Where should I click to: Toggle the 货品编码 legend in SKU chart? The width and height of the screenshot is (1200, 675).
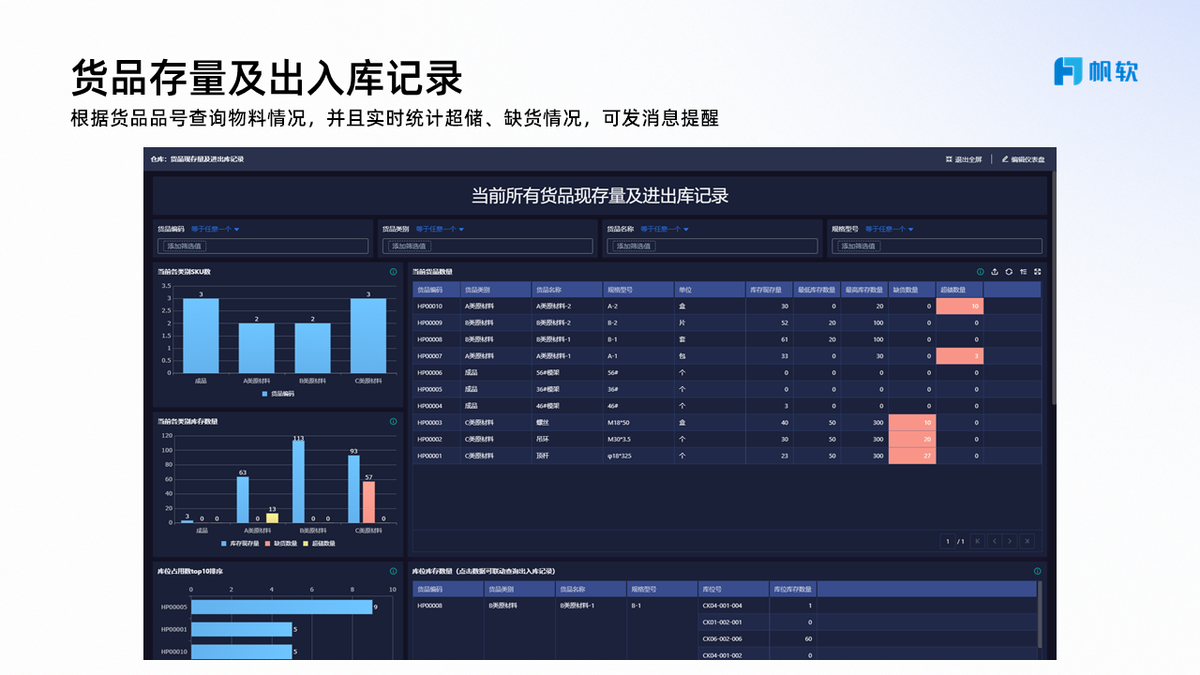coord(278,394)
